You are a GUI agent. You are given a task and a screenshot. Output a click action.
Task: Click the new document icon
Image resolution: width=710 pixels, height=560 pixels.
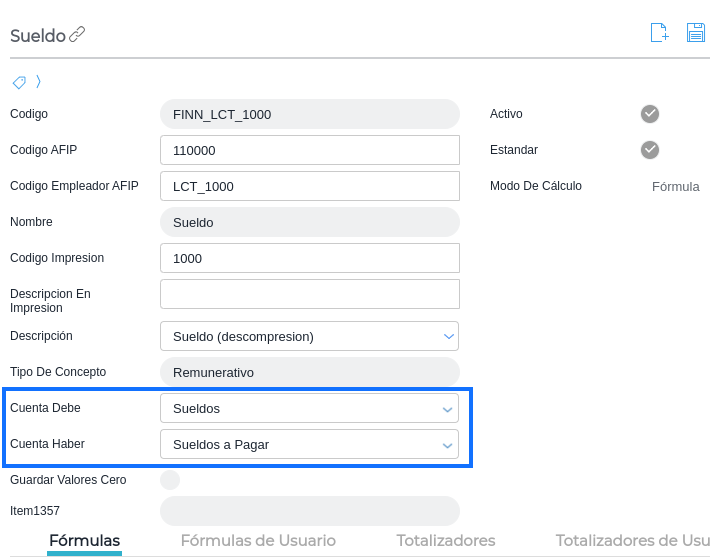point(659,33)
